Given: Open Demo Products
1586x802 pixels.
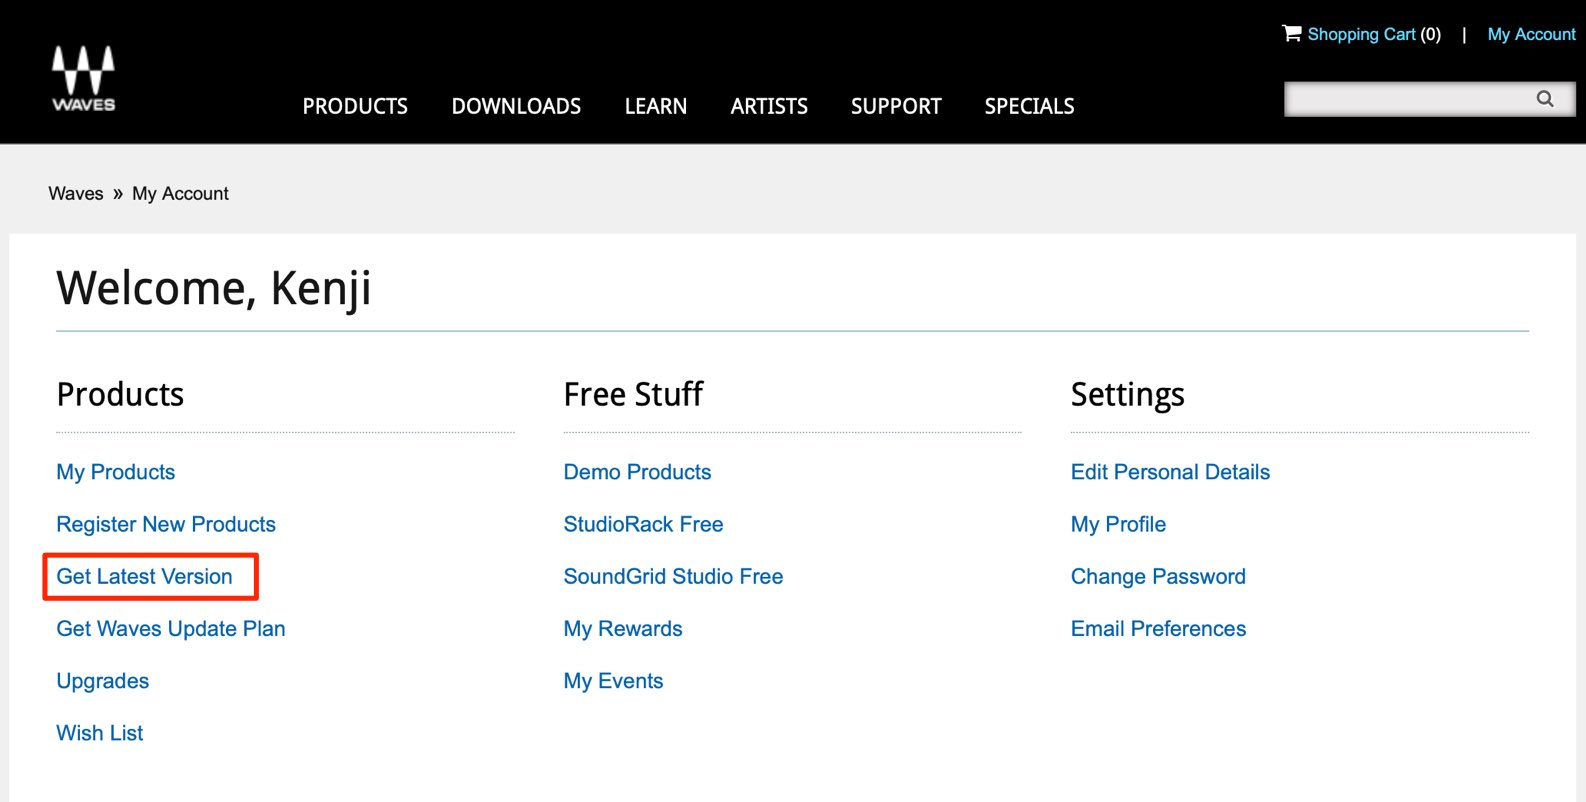Looking at the screenshot, I should click(637, 472).
